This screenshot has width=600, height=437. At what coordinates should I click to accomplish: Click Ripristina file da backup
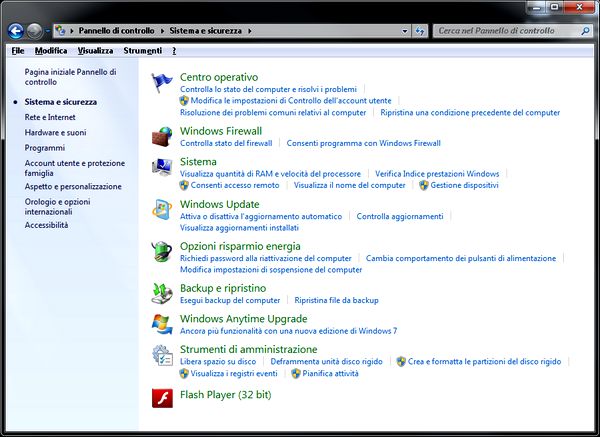tap(336, 300)
